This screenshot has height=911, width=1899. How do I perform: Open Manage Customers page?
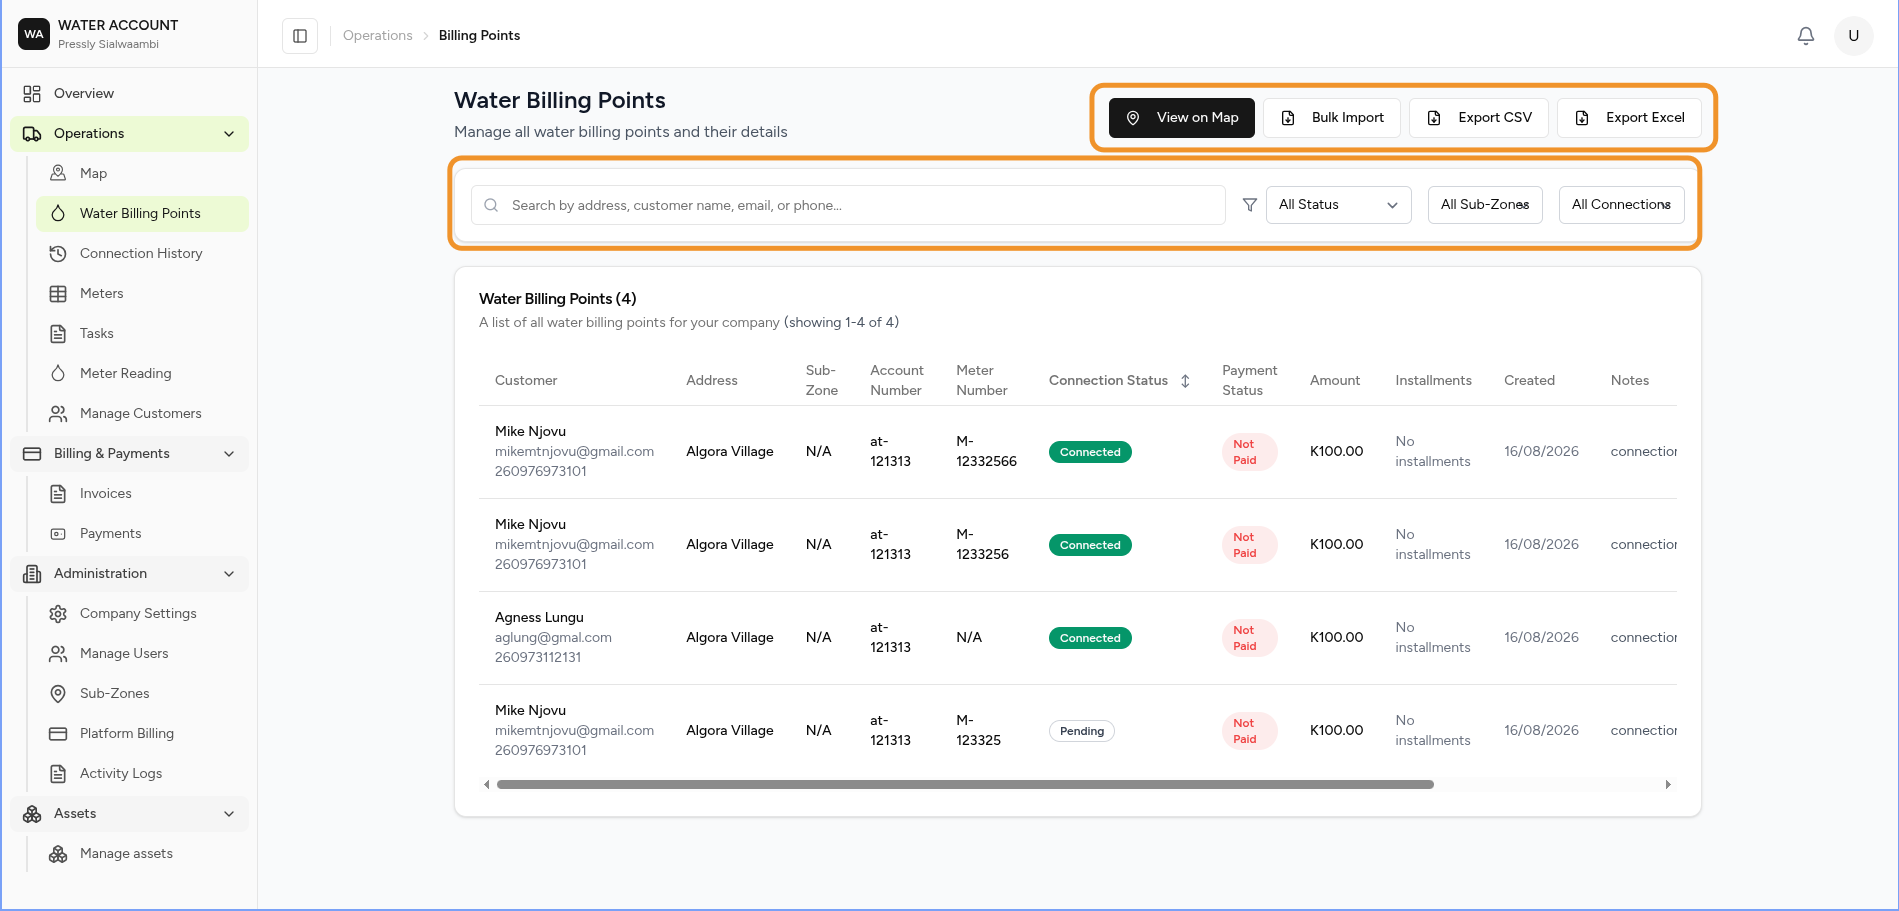coord(142,414)
